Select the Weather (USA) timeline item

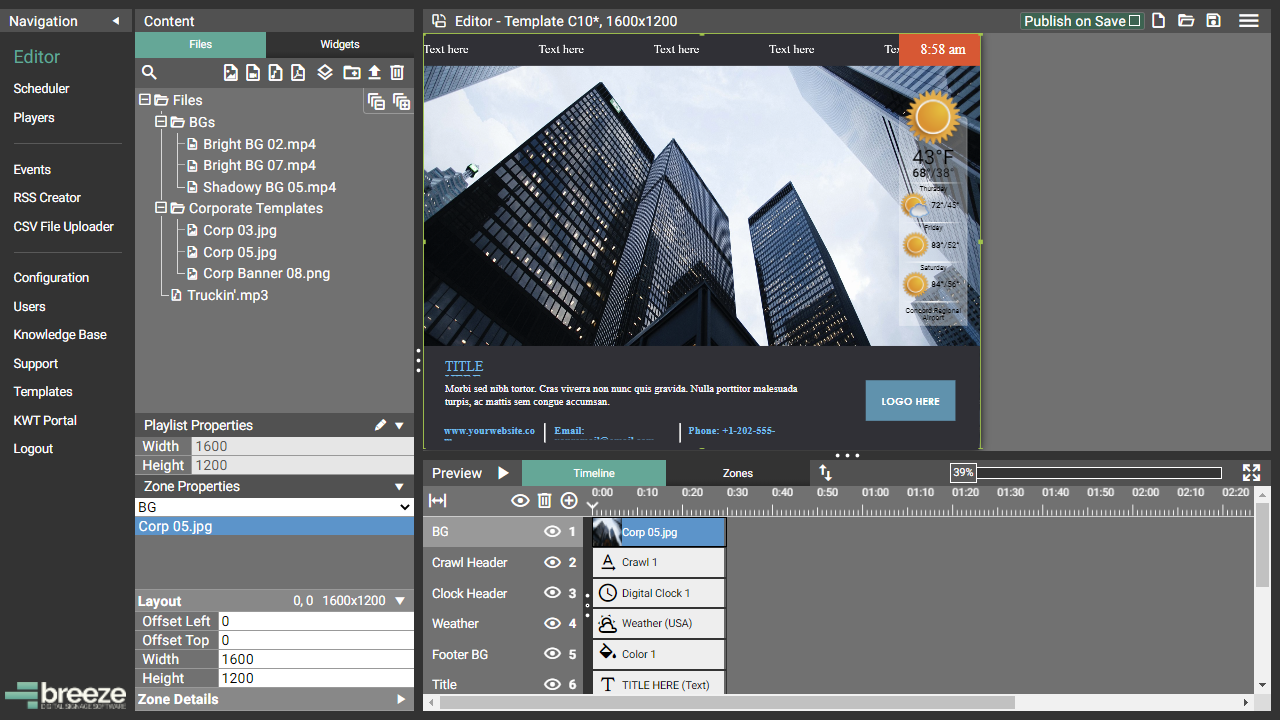658,623
